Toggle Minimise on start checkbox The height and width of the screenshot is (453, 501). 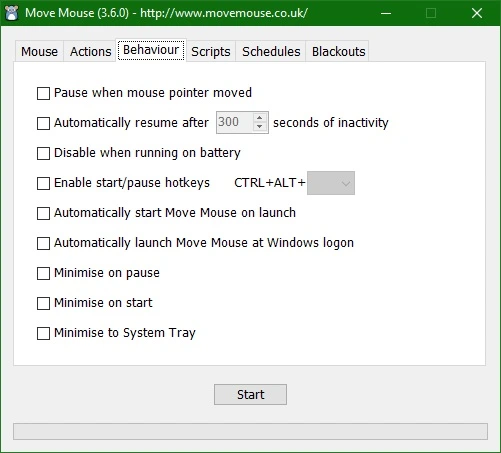pyautogui.click(x=43, y=303)
